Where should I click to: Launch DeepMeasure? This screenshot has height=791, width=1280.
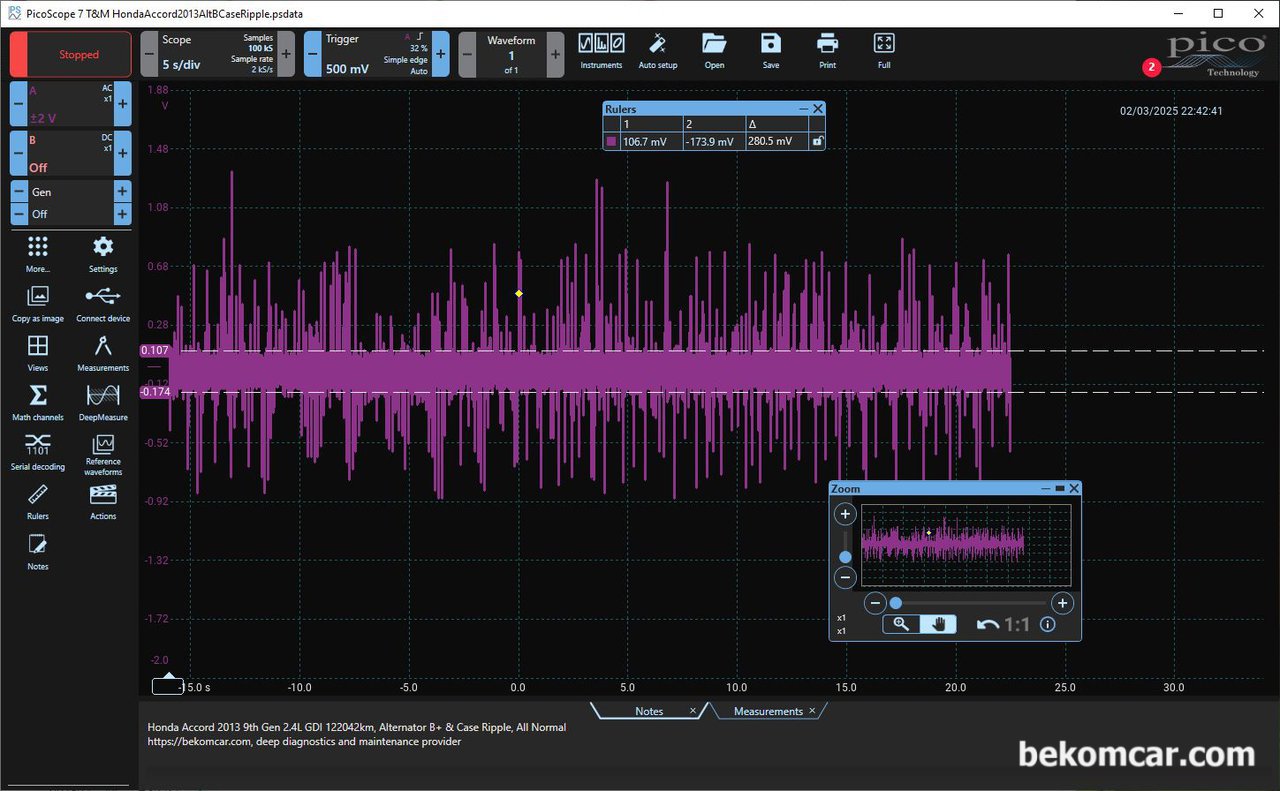tap(103, 403)
